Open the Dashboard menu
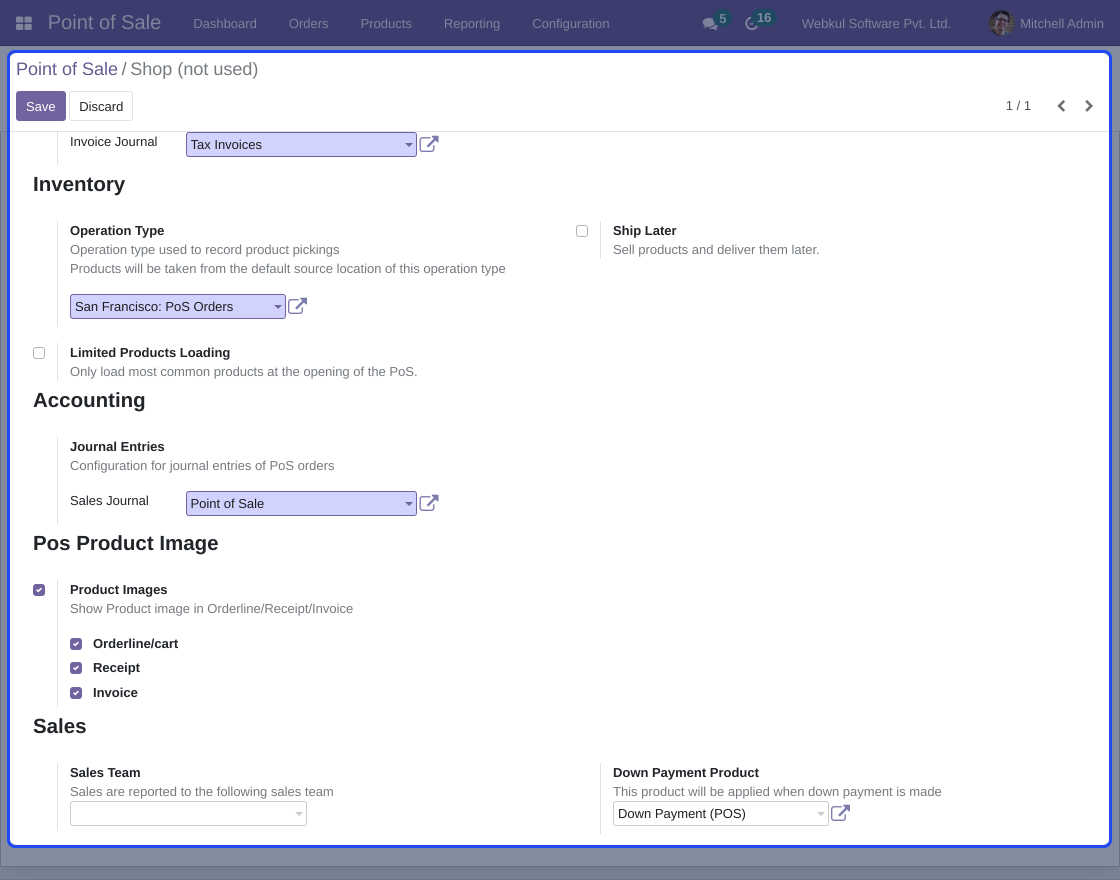This screenshot has width=1120, height=880. pos(225,24)
